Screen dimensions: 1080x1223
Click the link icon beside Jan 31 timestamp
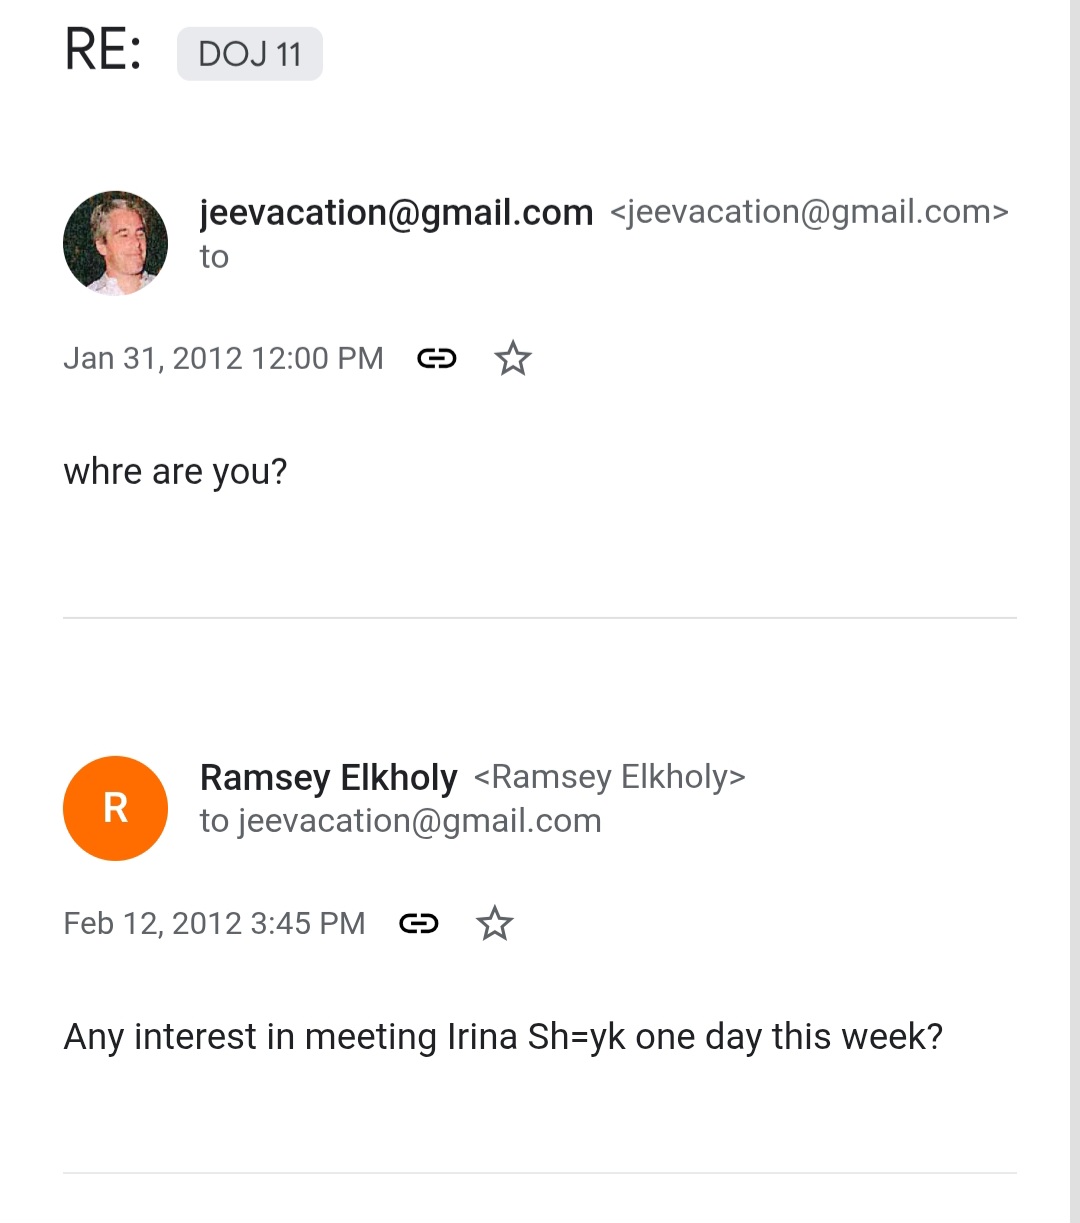(x=436, y=358)
